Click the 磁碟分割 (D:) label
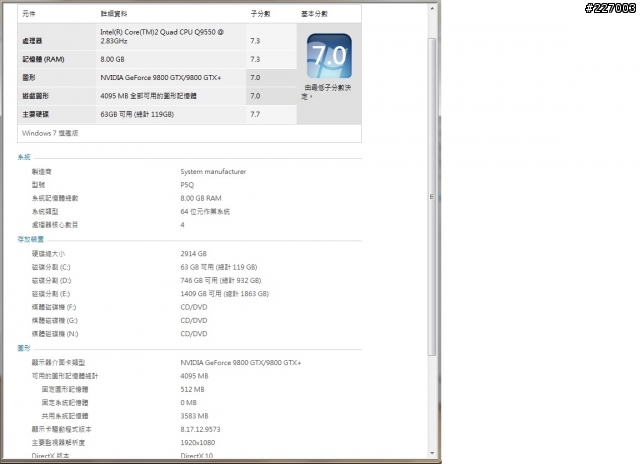The image size is (640, 464). [51, 281]
